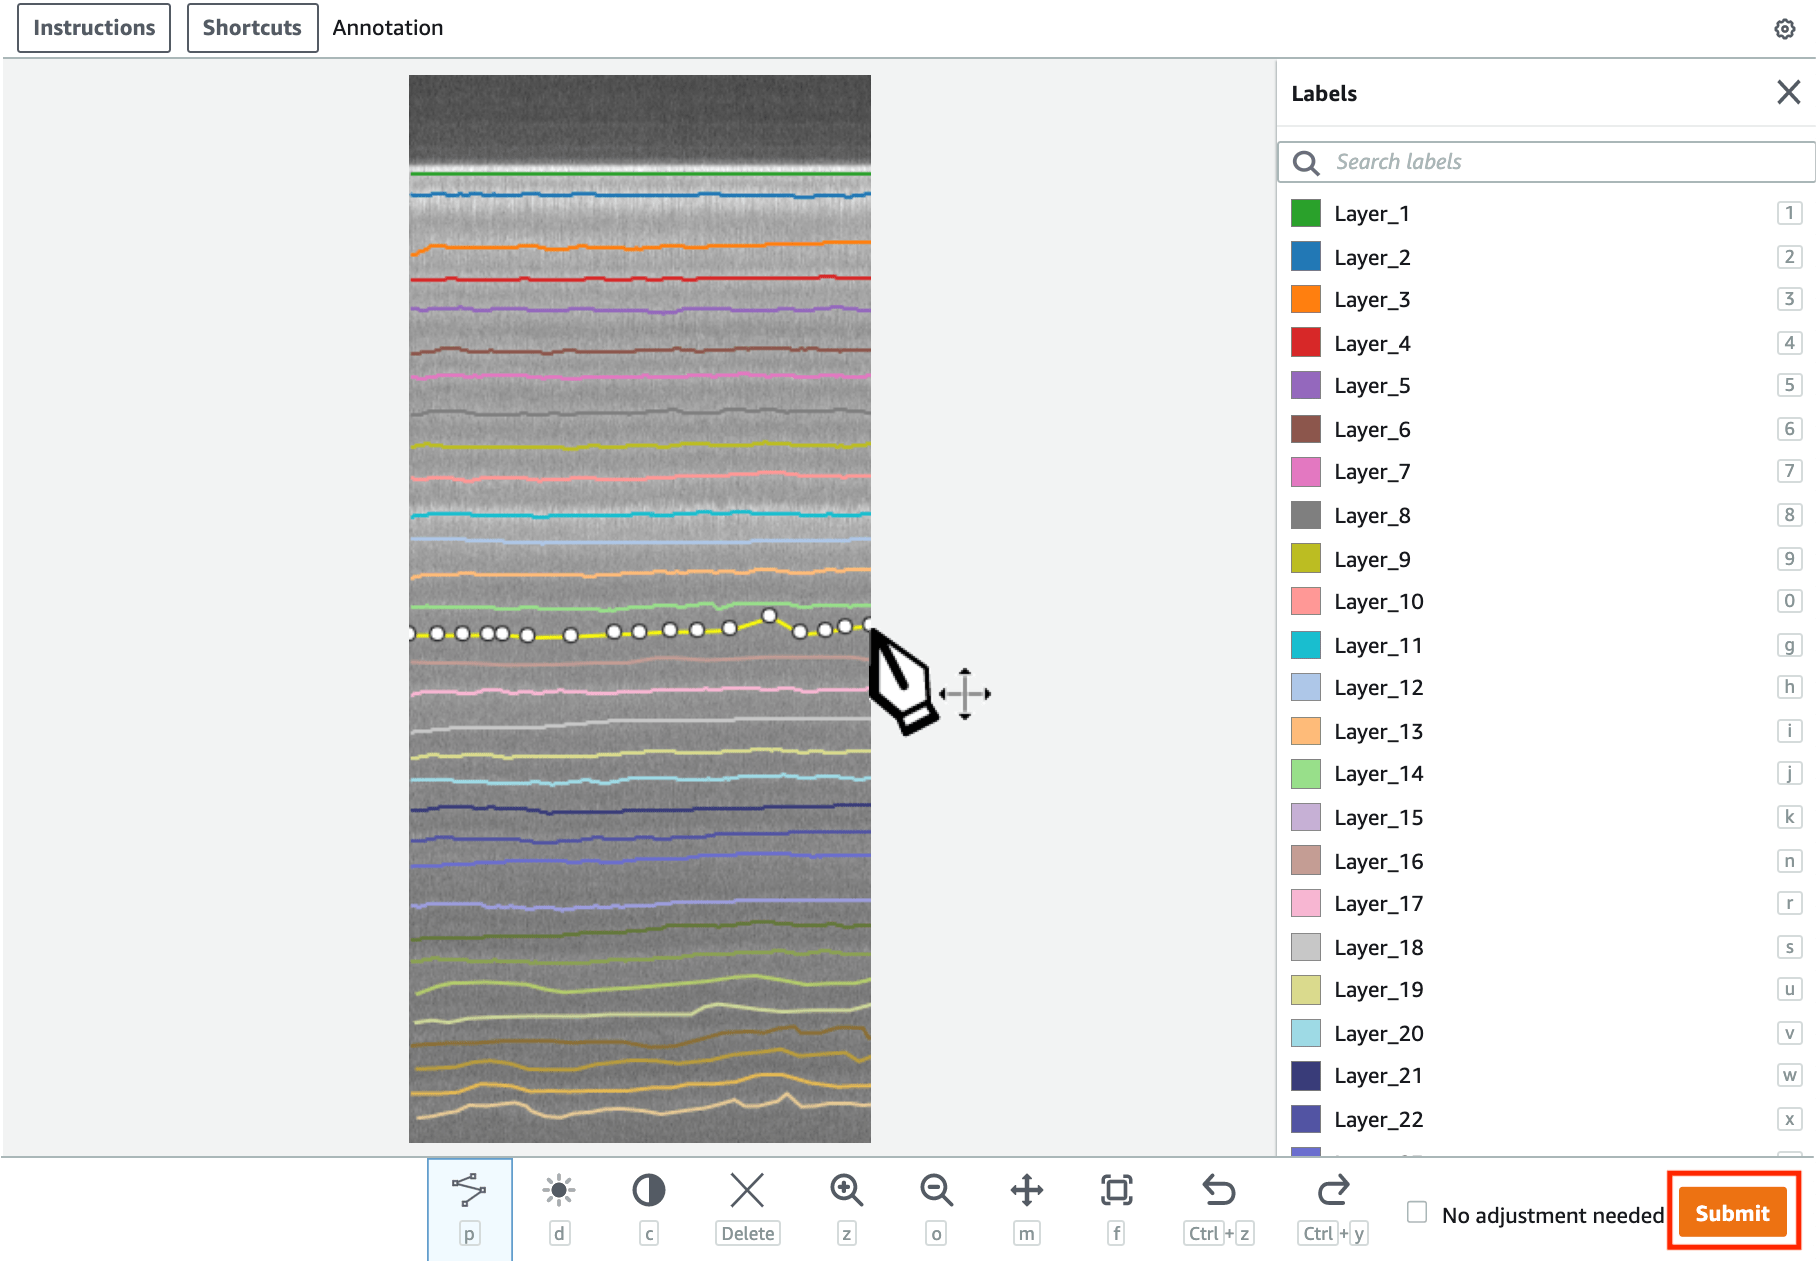Pick the blue Layer_2 swatch
The width and height of the screenshot is (1816, 1261).
pyautogui.click(x=1306, y=257)
